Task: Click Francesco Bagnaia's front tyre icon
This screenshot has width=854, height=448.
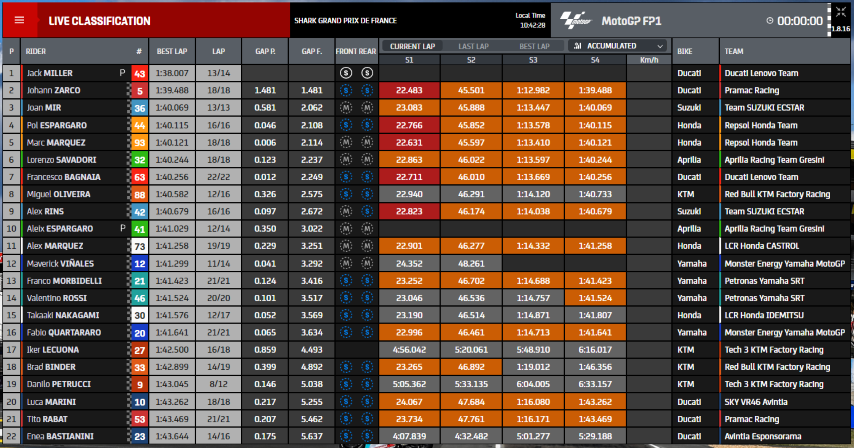Action: tap(346, 177)
